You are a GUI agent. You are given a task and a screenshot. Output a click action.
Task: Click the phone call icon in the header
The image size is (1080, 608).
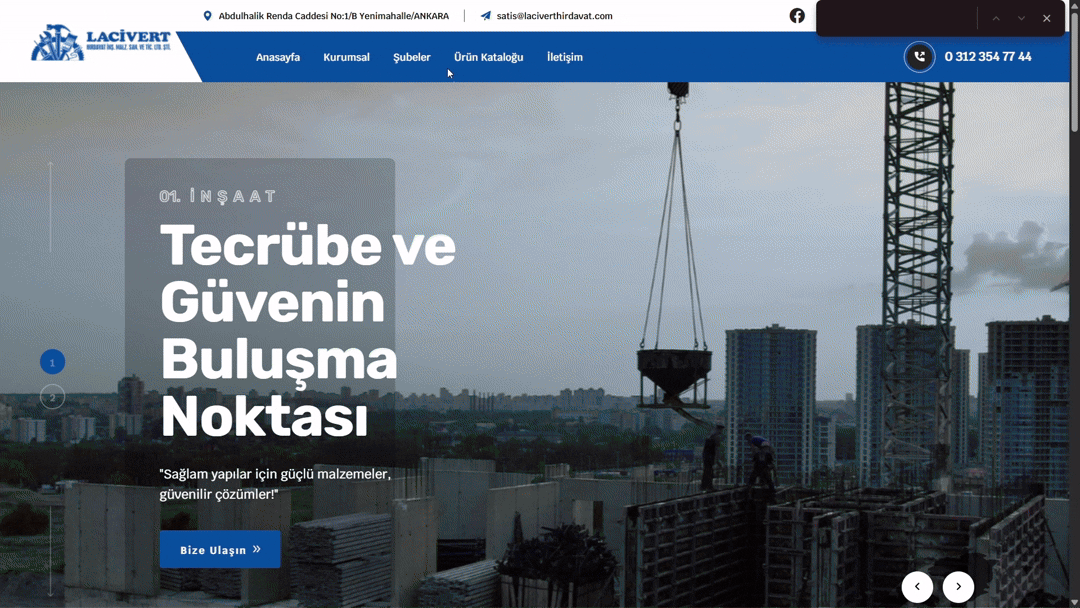tap(919, 57)
